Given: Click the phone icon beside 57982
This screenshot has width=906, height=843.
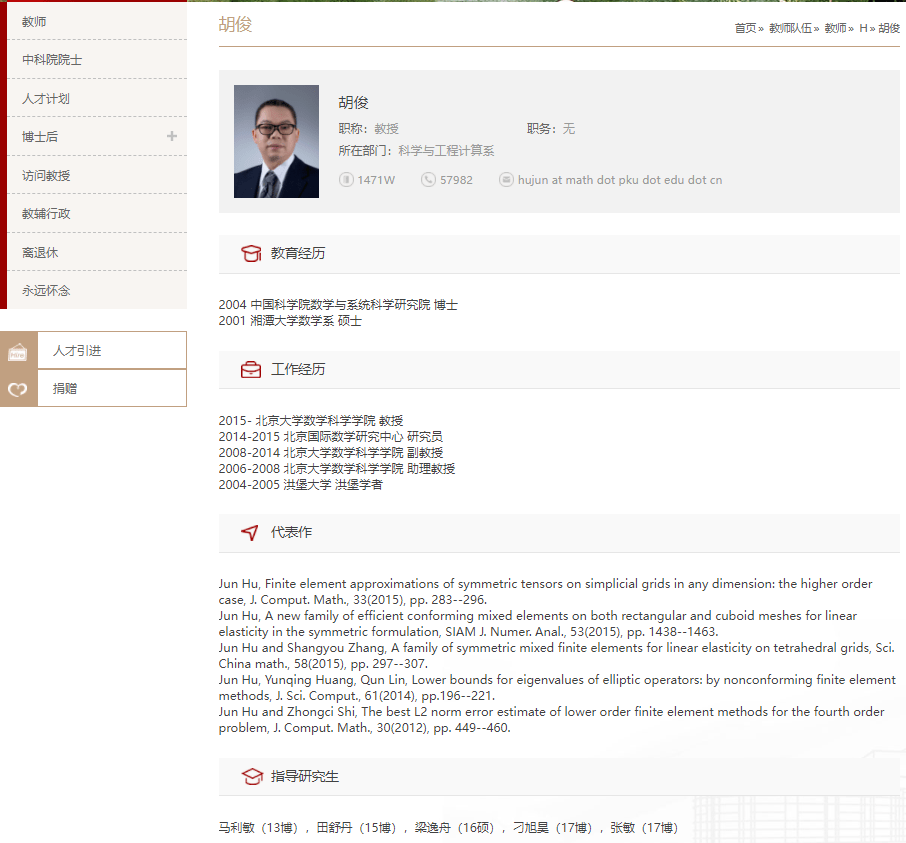Looking at the screenshot, I should coord(428,180).
